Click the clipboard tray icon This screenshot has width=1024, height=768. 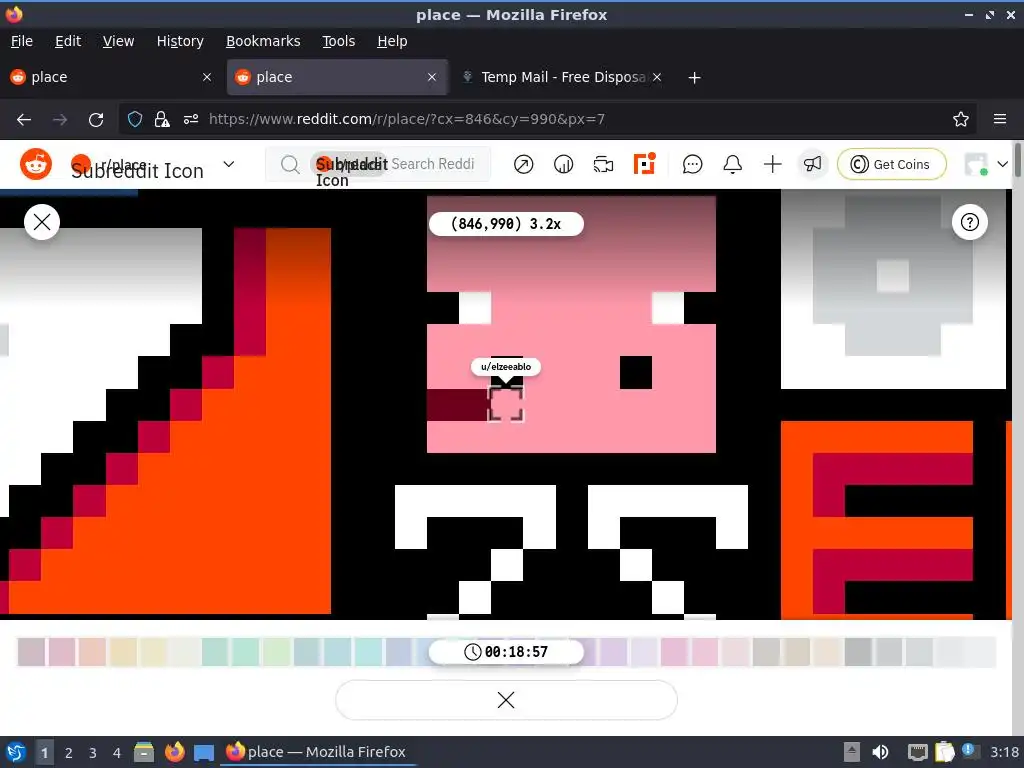[x=944, y=752]
